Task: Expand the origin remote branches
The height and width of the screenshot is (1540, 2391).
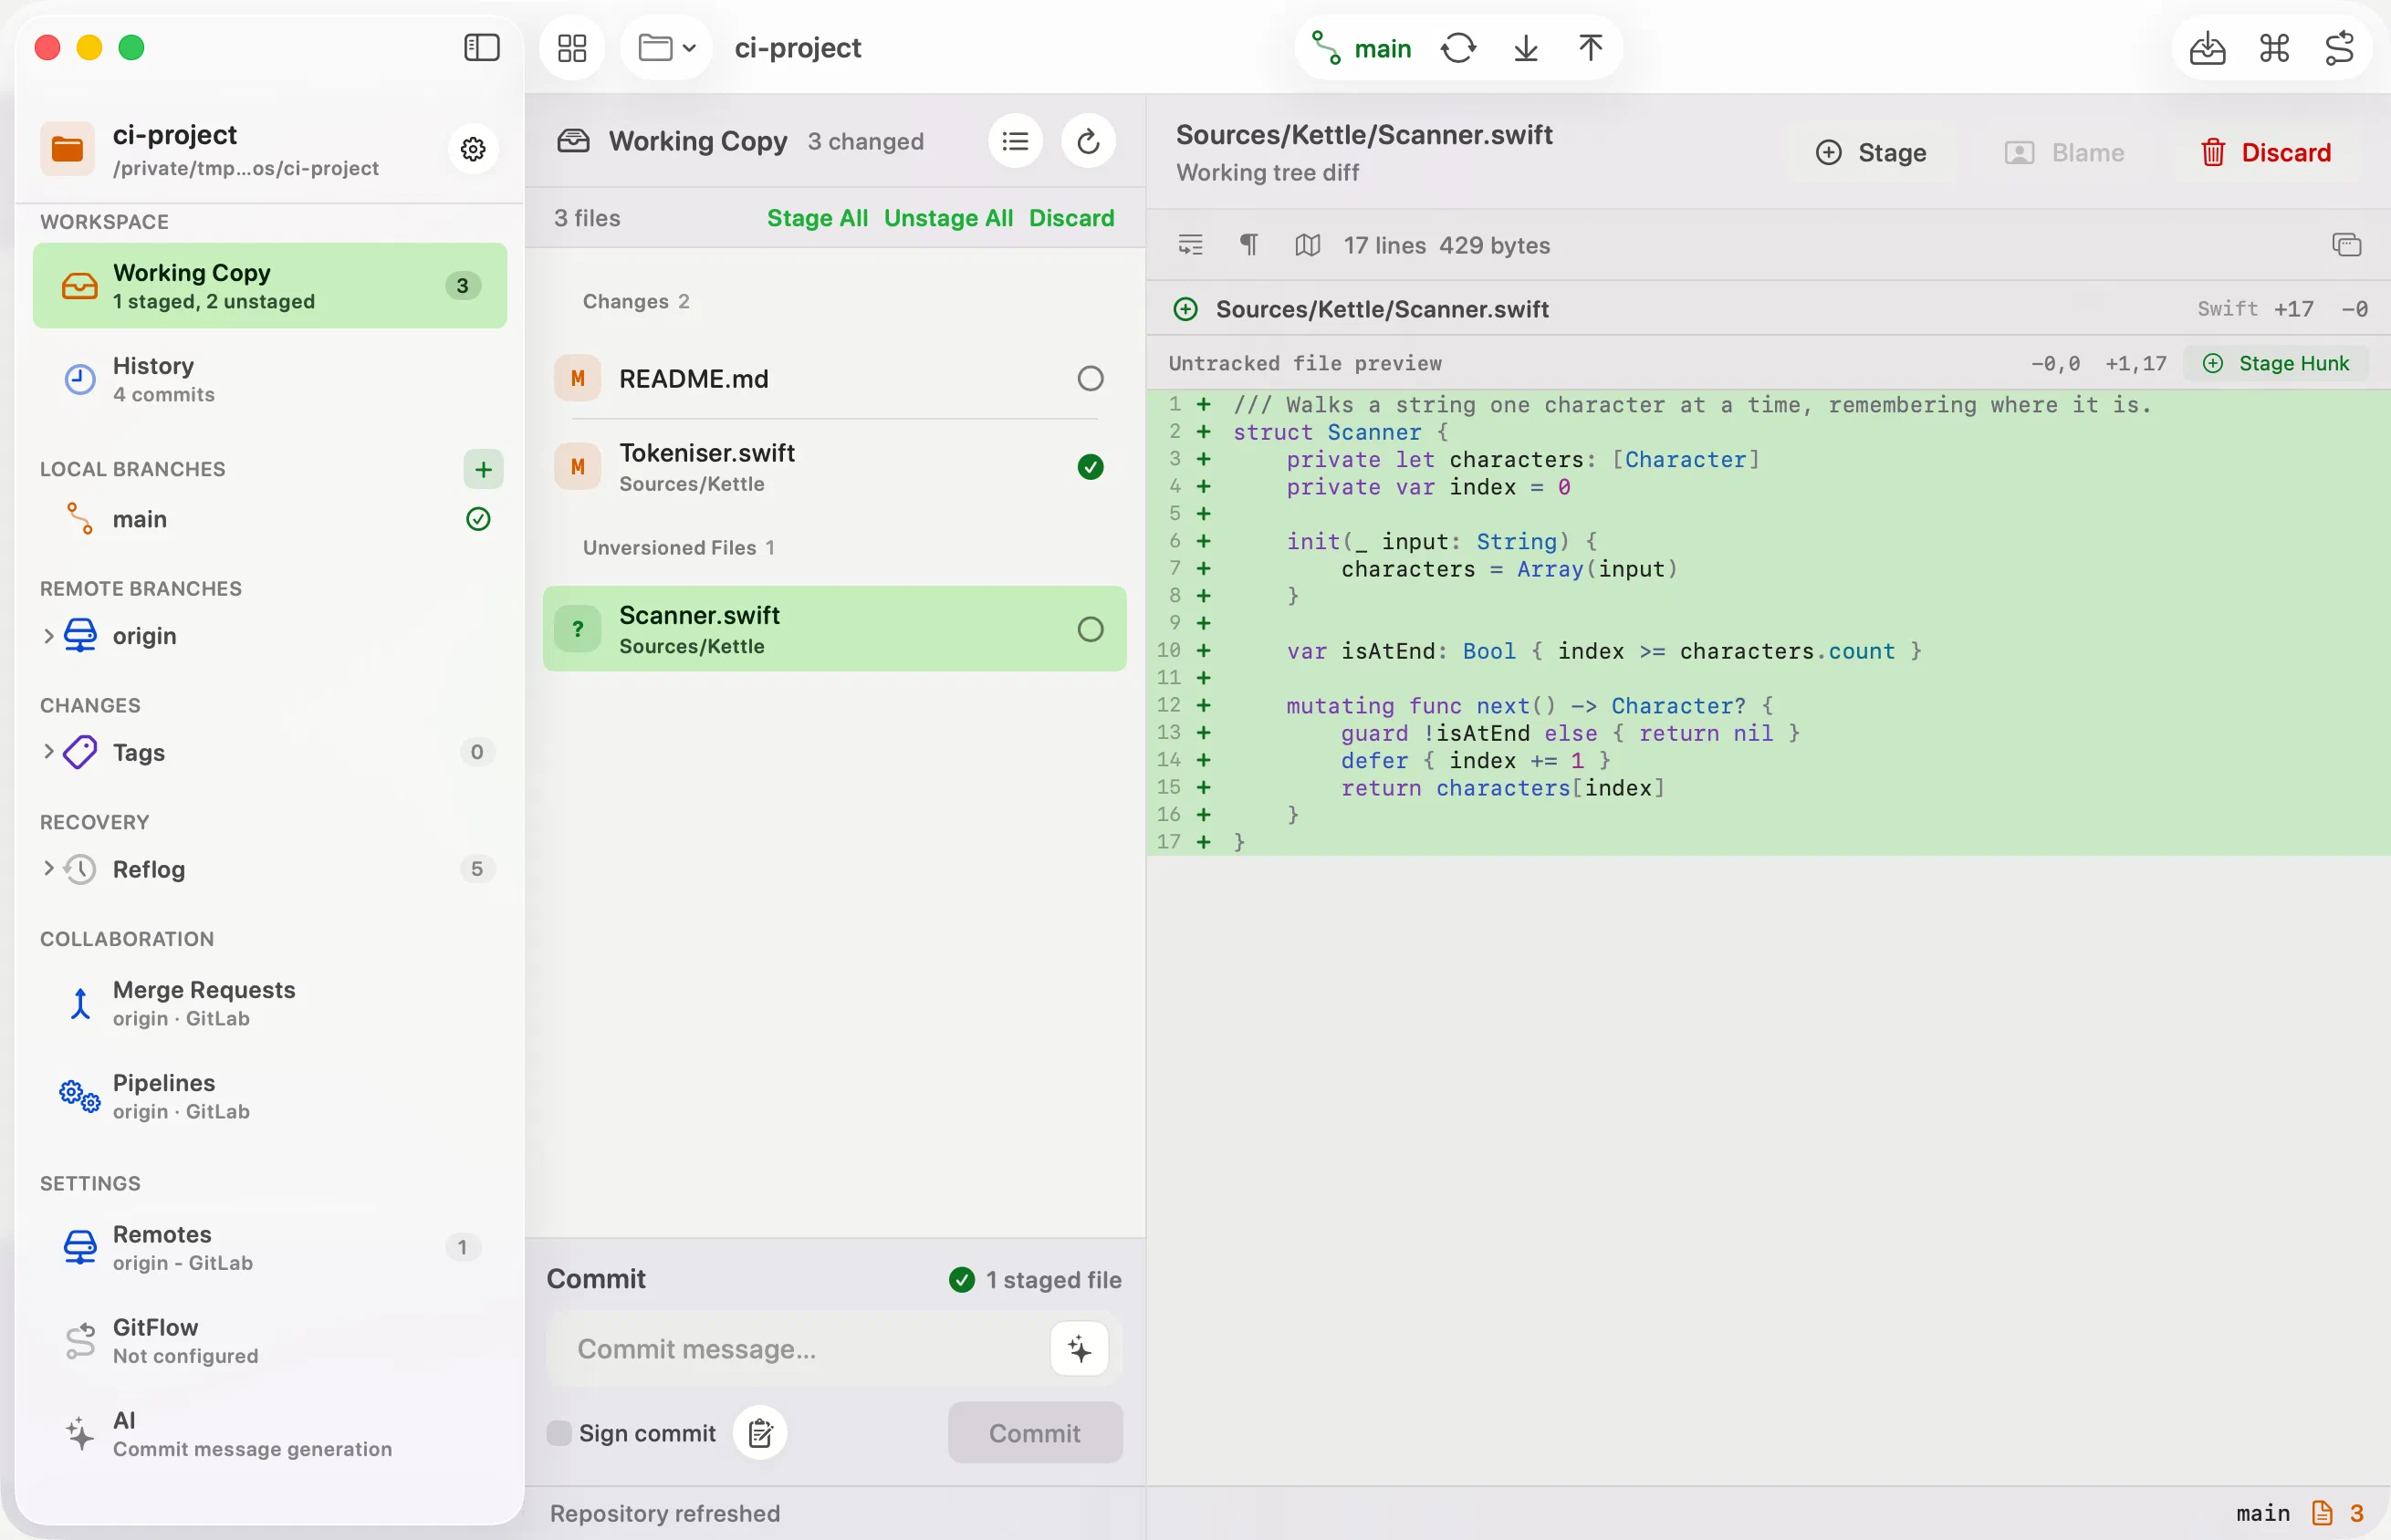Action: (x=48, y=635)
